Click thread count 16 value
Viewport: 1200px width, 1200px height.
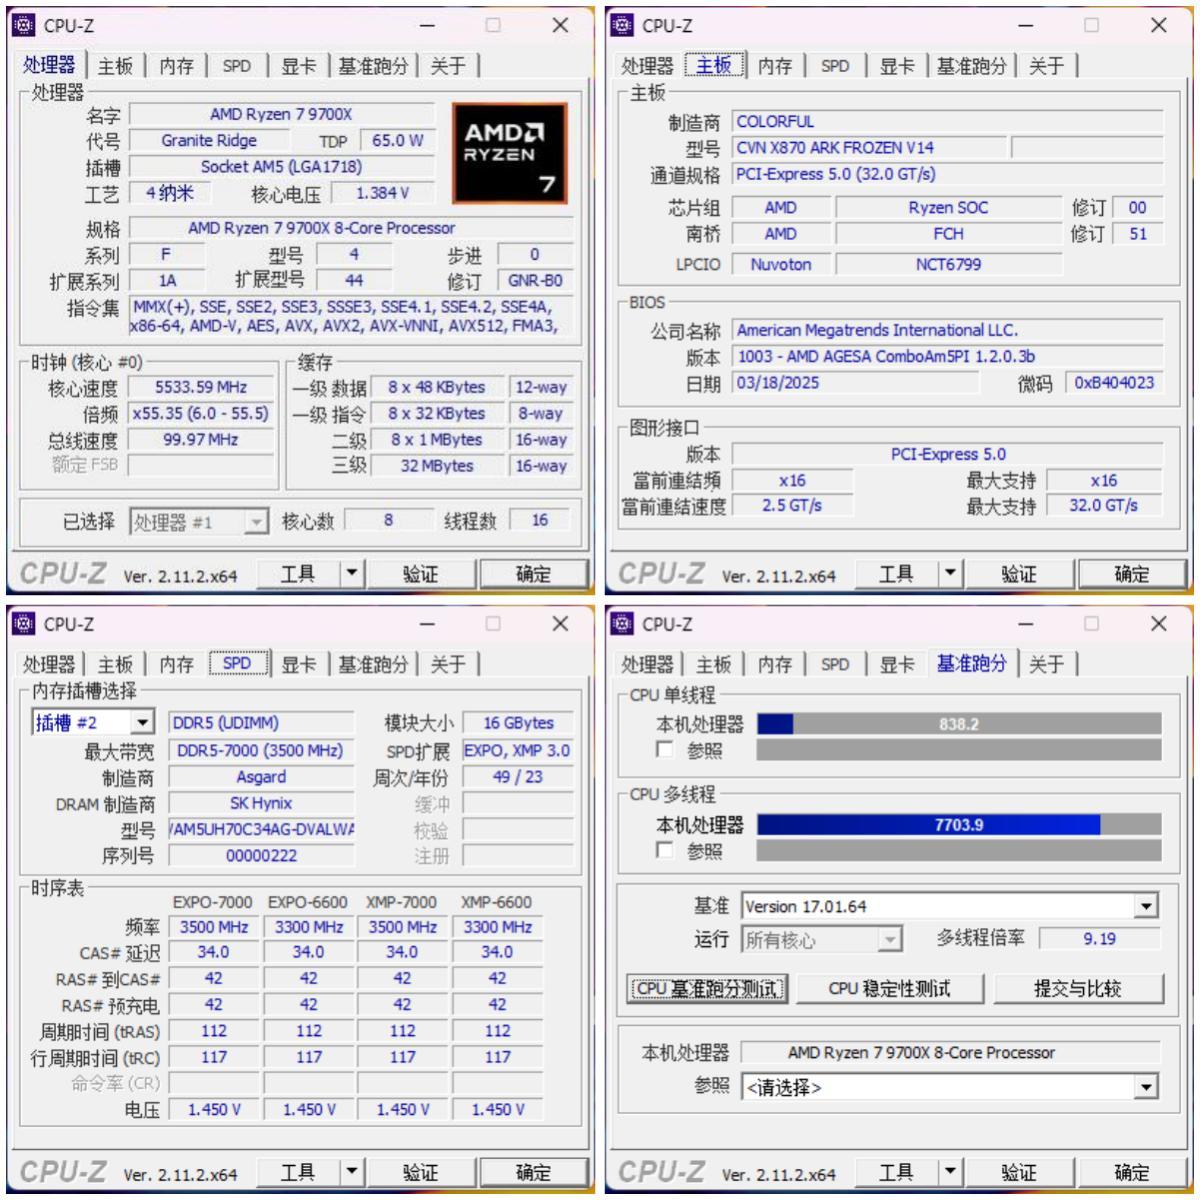pyautogui.click(x=540, y=520)
